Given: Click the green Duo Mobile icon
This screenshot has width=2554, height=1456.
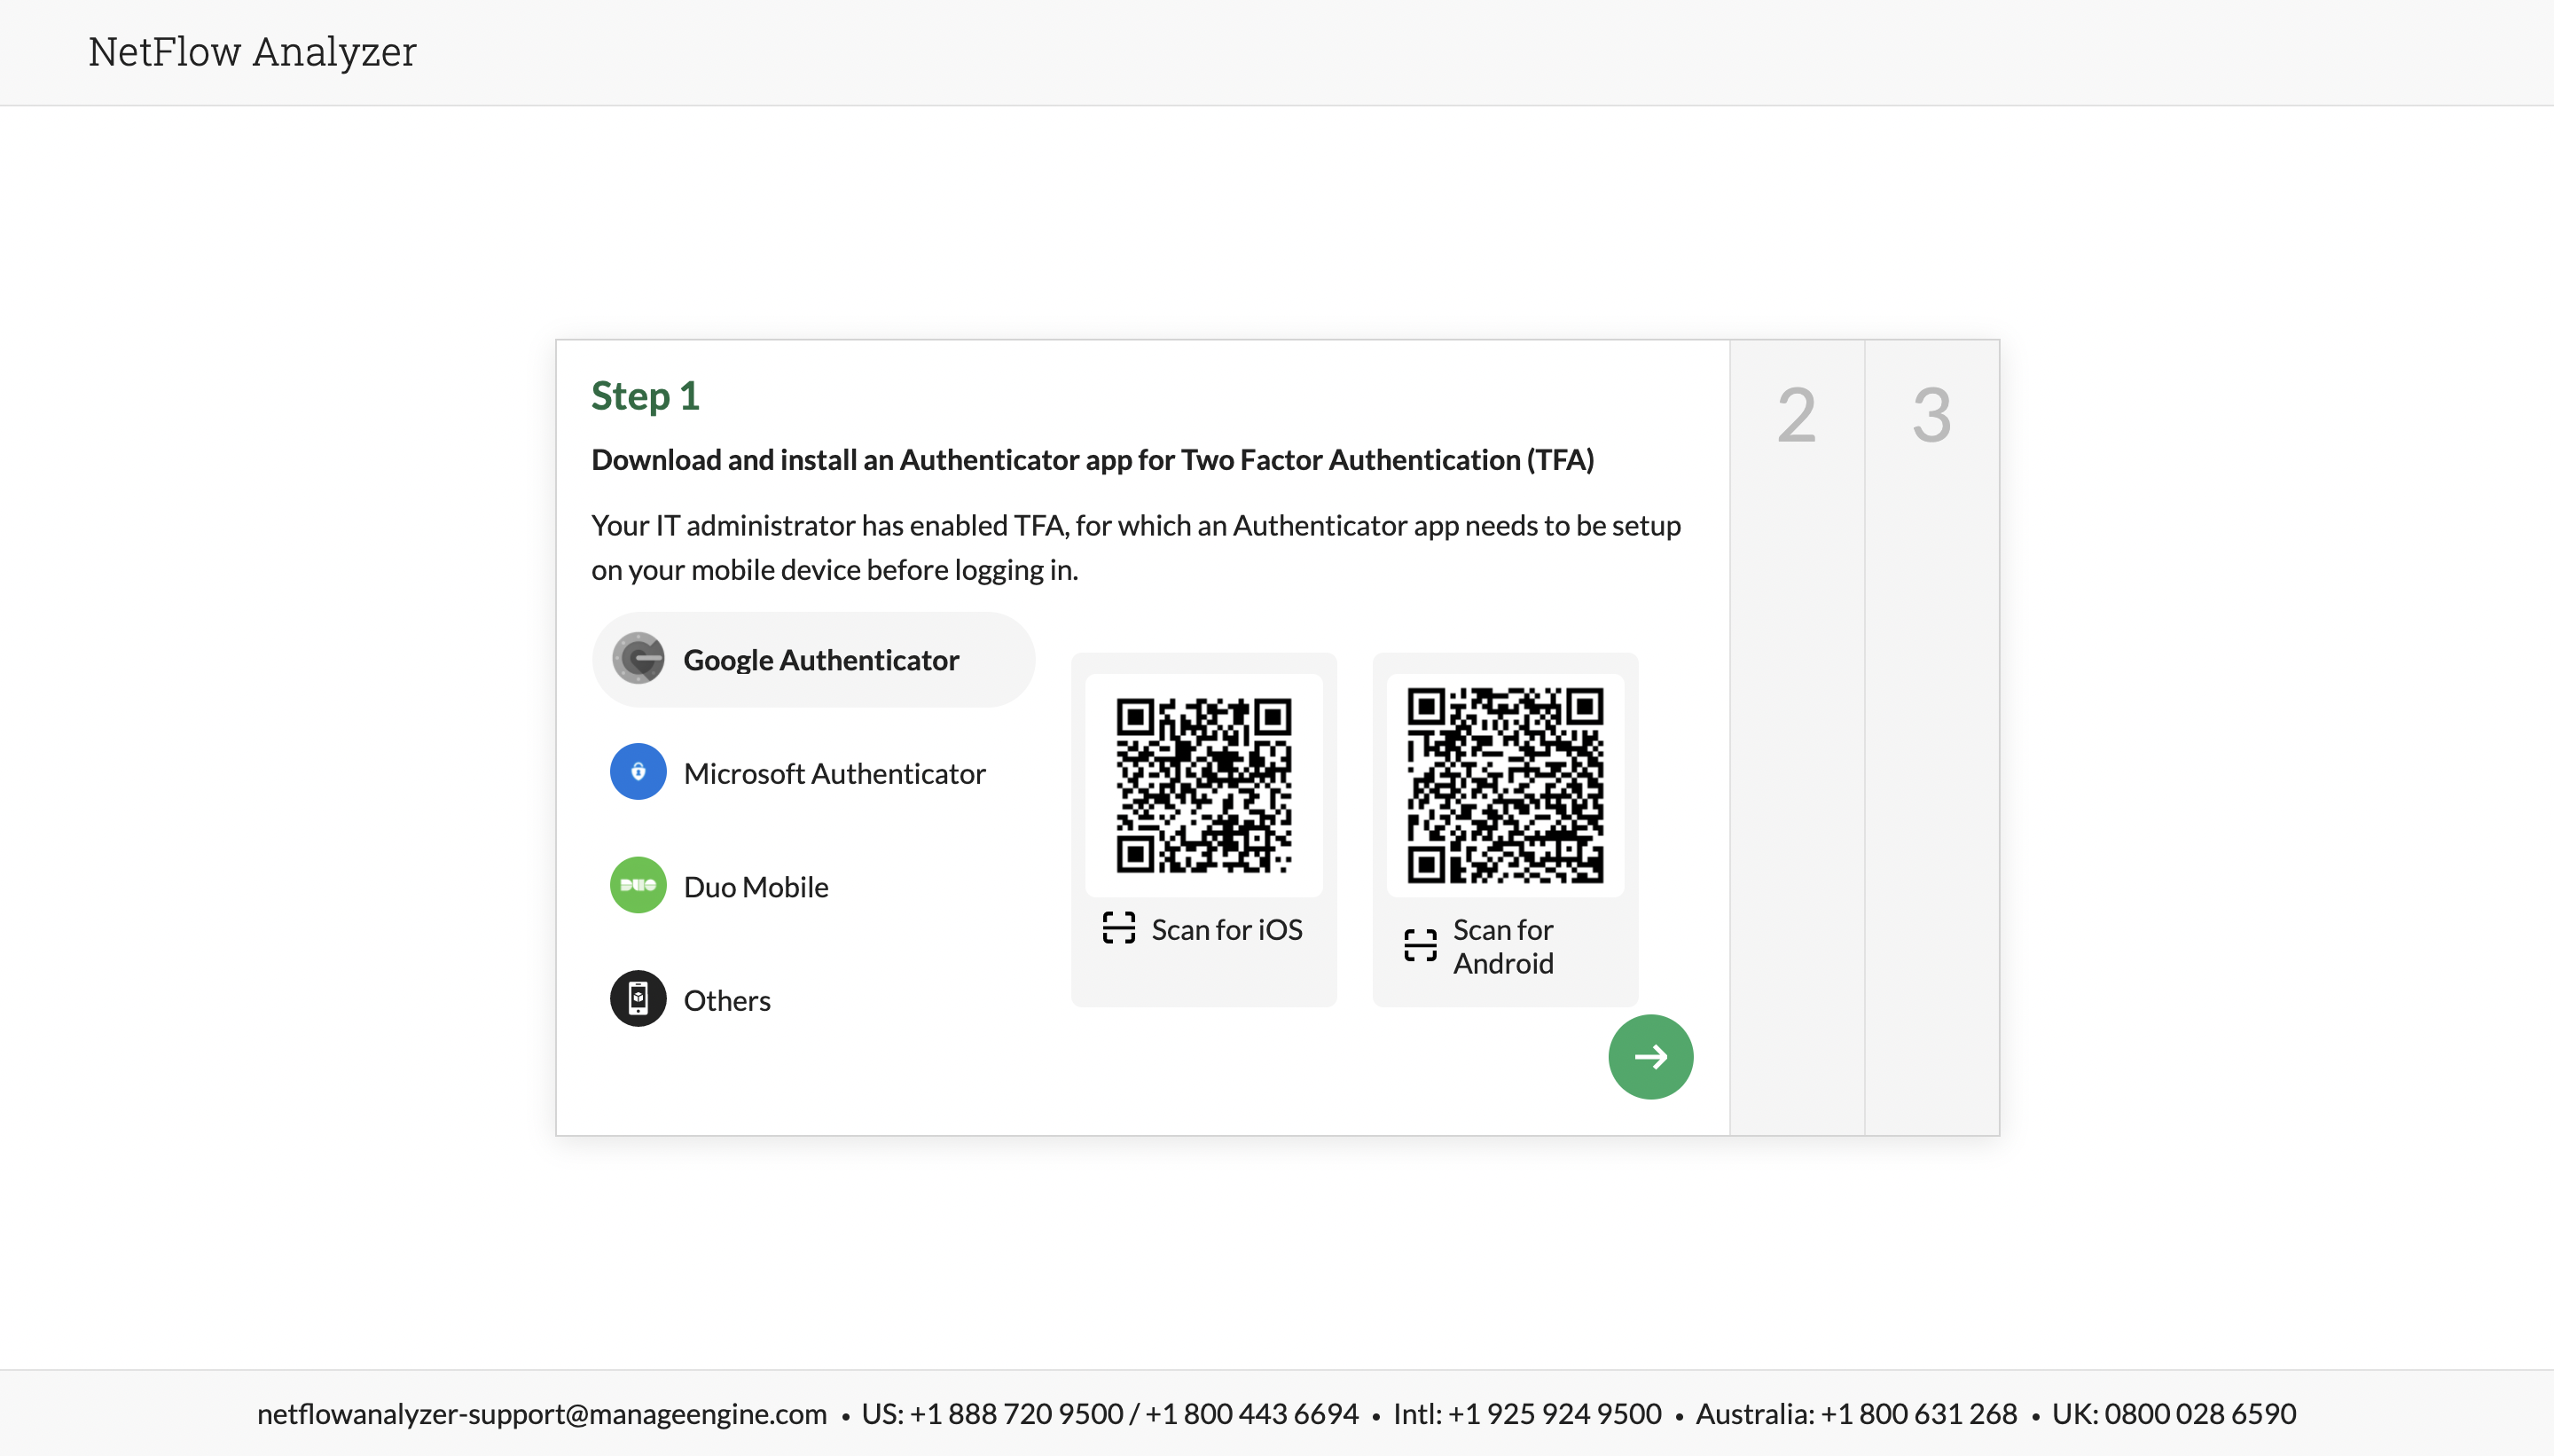Looking at the screenshot, I should click(x=638, y=886).
